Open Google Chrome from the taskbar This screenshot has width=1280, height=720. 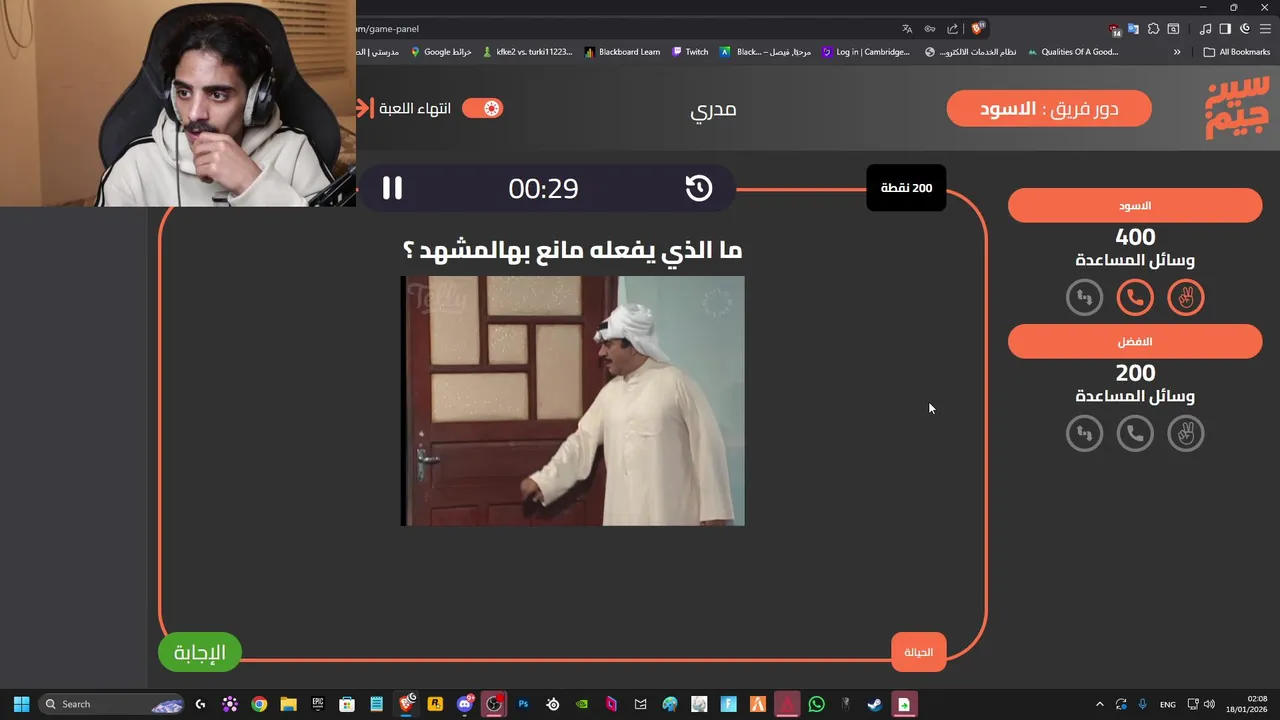pos(259,704)
